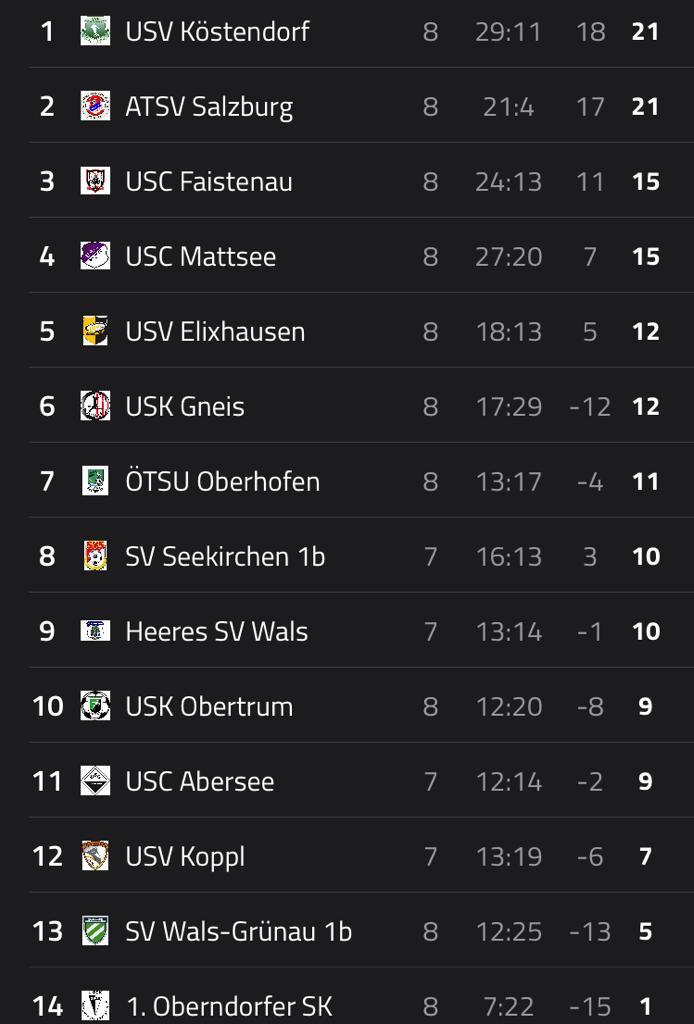Open the Heeres SV Wals team page
Screen dimensions: 694x1024
click(x=216, y=632)
